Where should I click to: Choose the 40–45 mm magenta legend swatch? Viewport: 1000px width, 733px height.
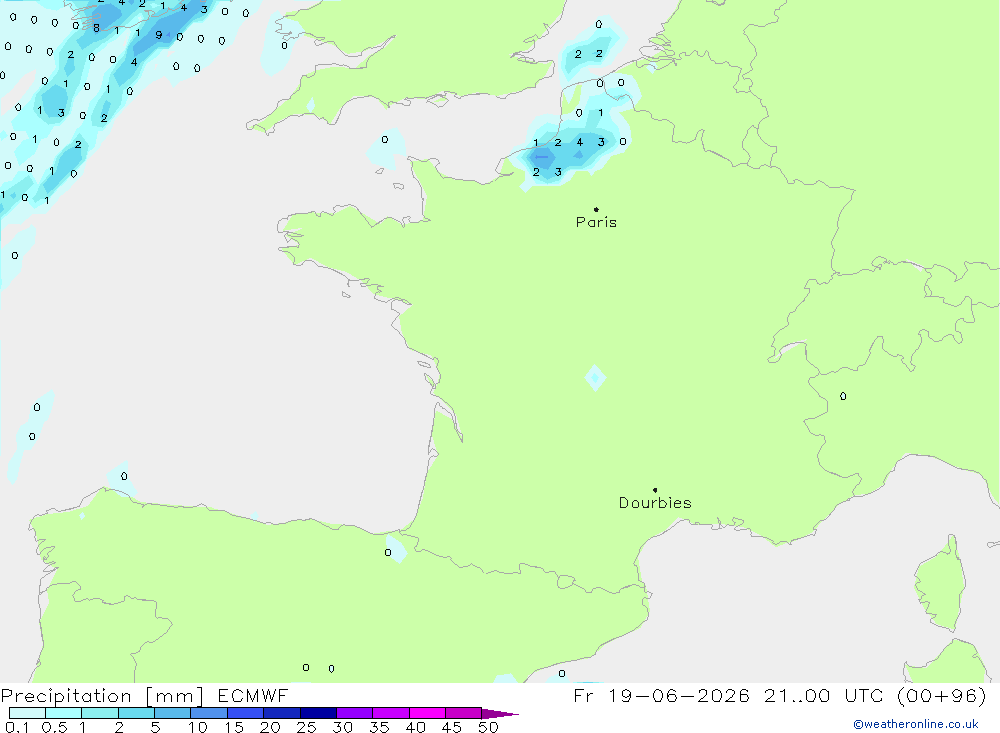click(x=427, y=713)
